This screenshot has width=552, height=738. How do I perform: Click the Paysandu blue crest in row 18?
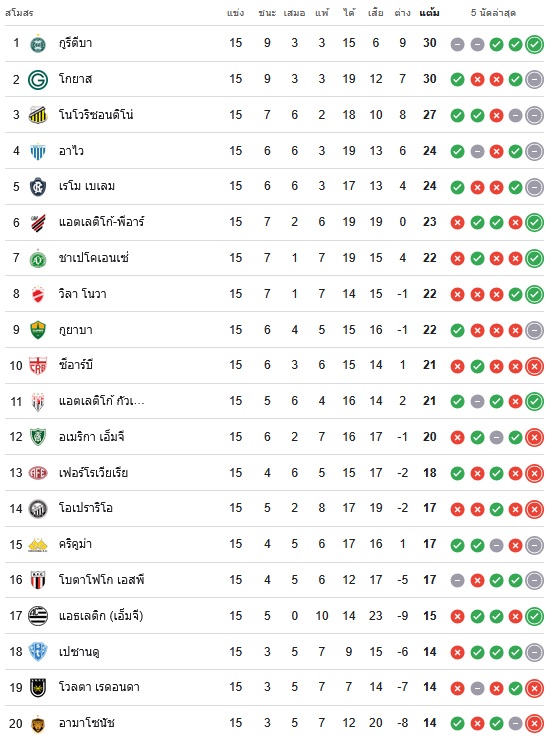pyautogui.click(x=38, y=652)
